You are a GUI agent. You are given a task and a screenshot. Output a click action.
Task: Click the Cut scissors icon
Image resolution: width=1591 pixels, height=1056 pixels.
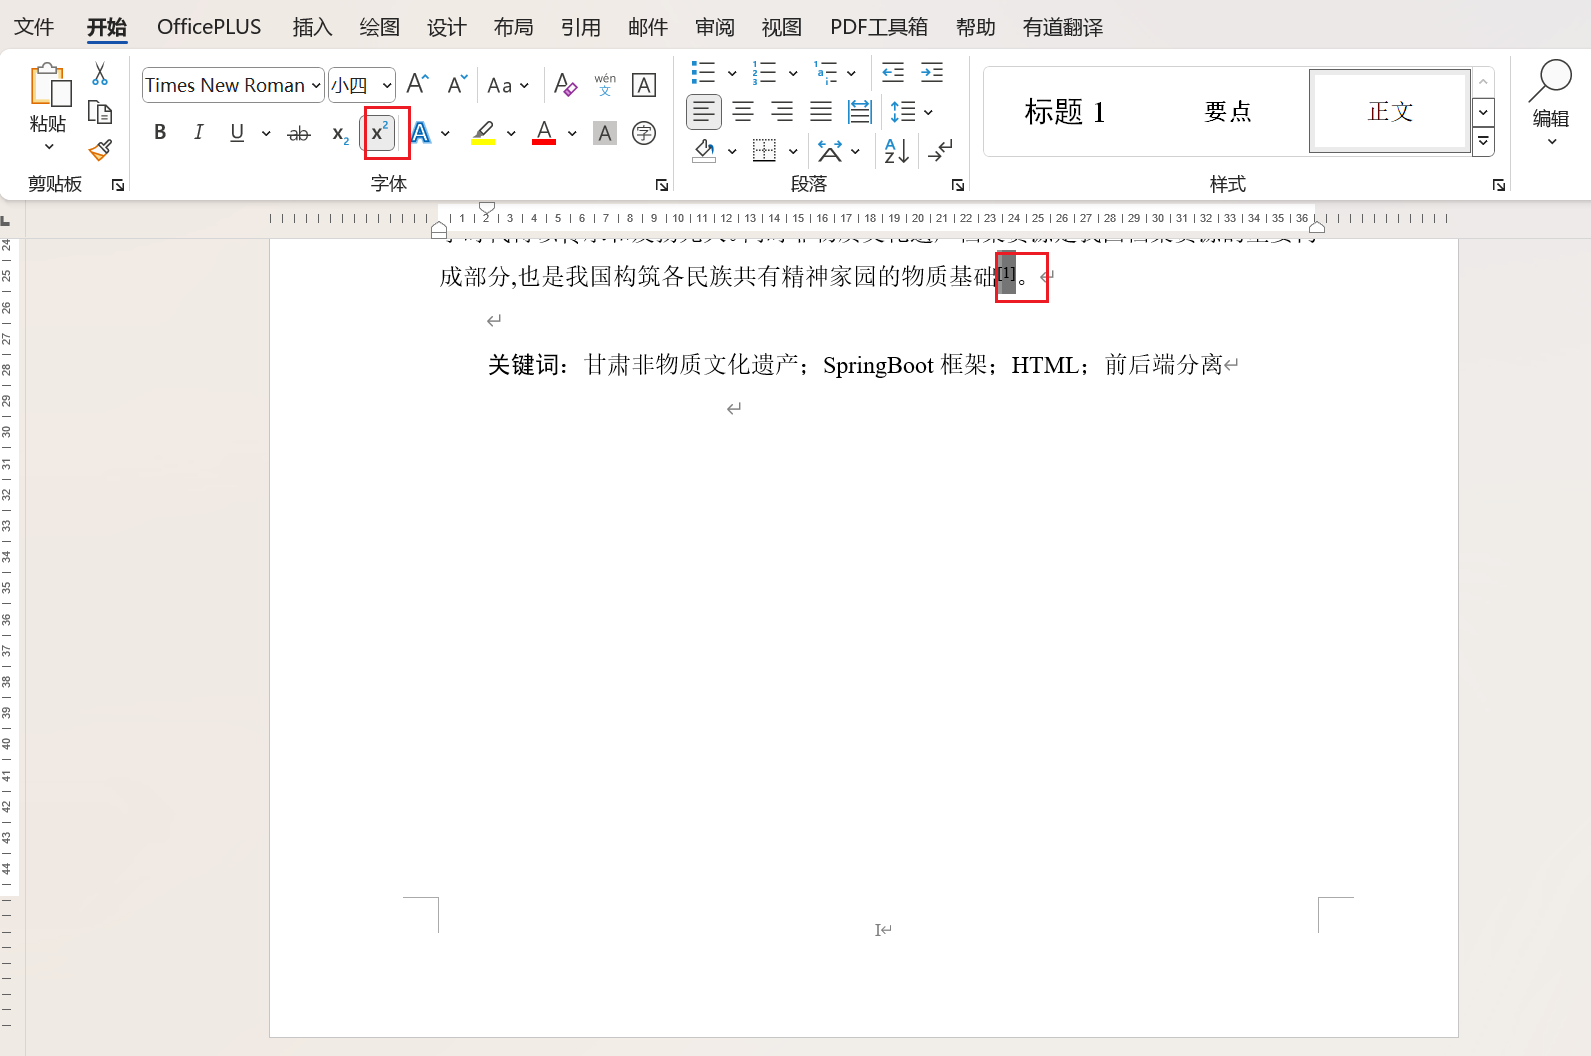tap(100, 74)
